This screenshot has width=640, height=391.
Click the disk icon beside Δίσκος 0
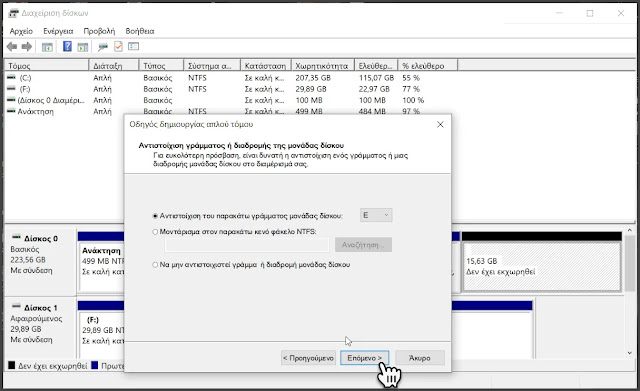pyautogui.click(x=16, y=237)
